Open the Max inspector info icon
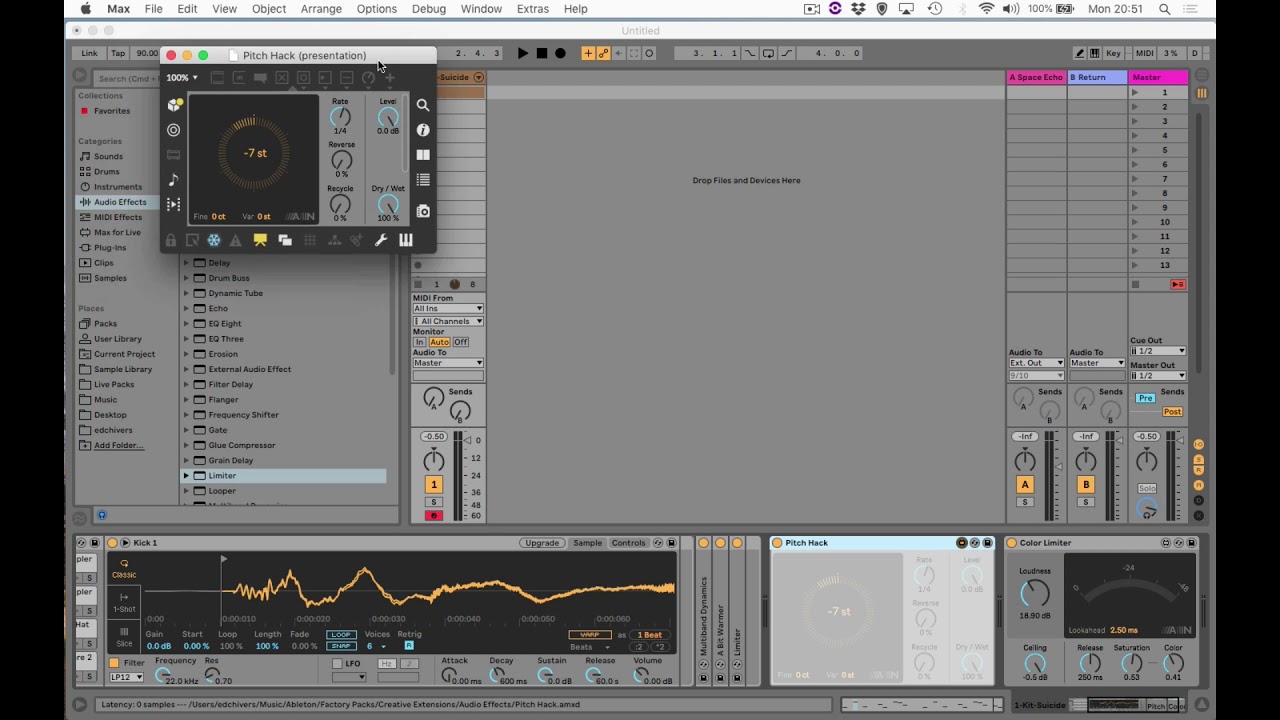The image size is (1280, 720). click(423, 130)
